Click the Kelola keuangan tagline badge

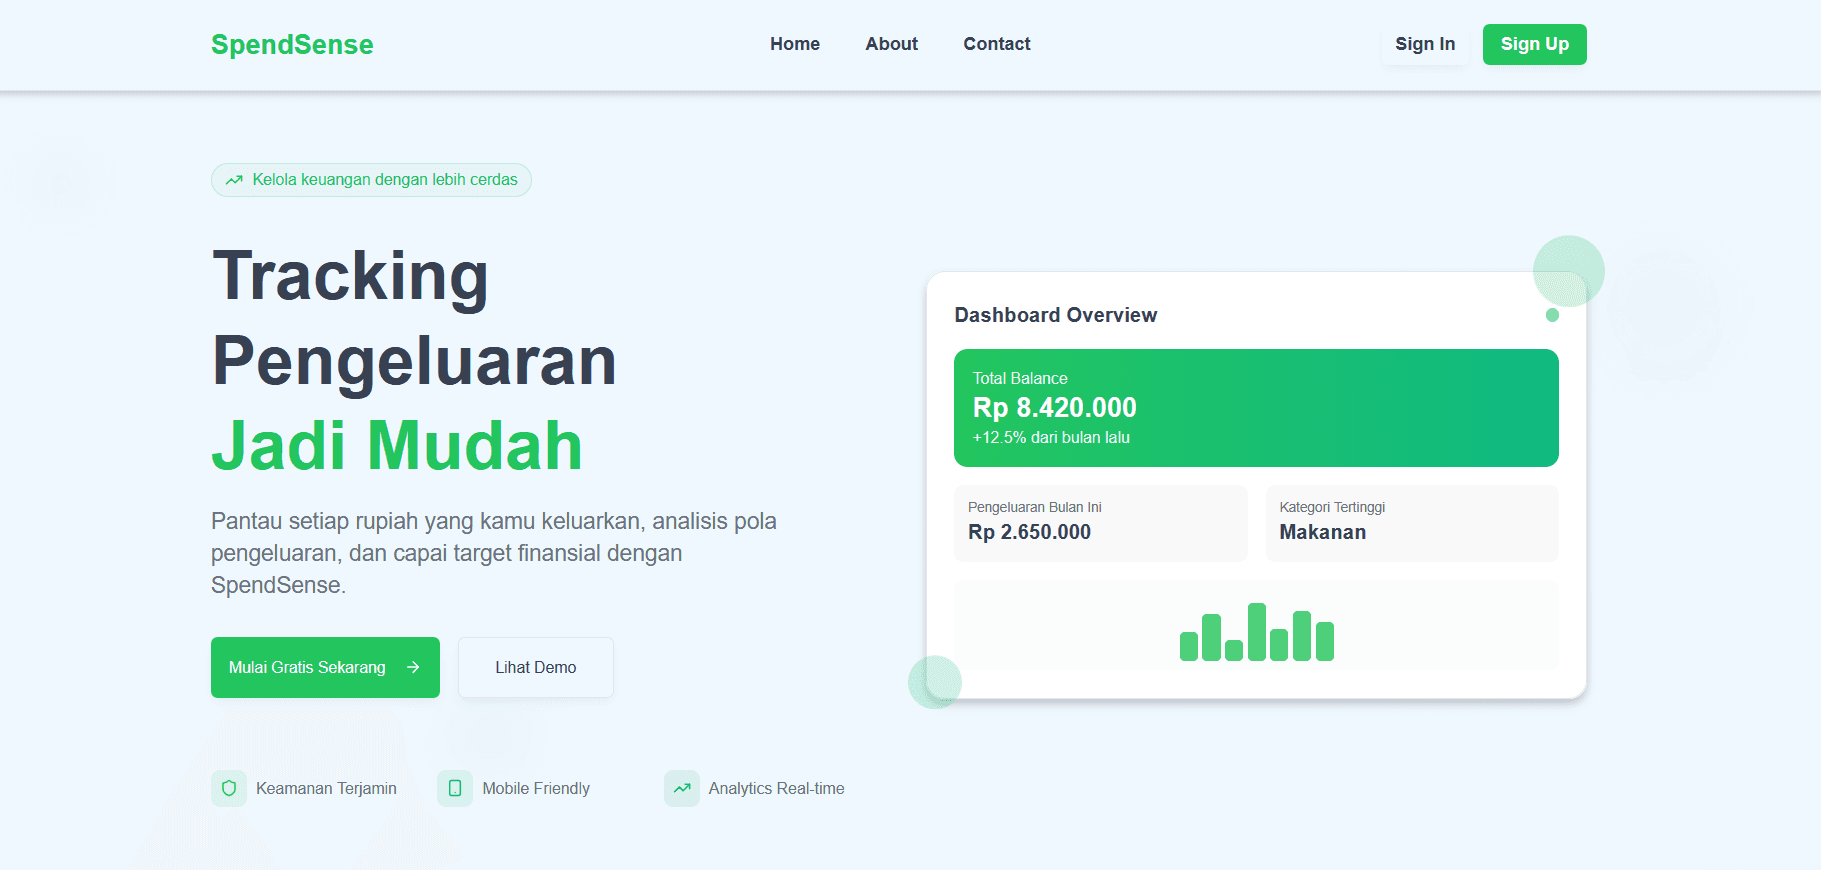[371, 180]
